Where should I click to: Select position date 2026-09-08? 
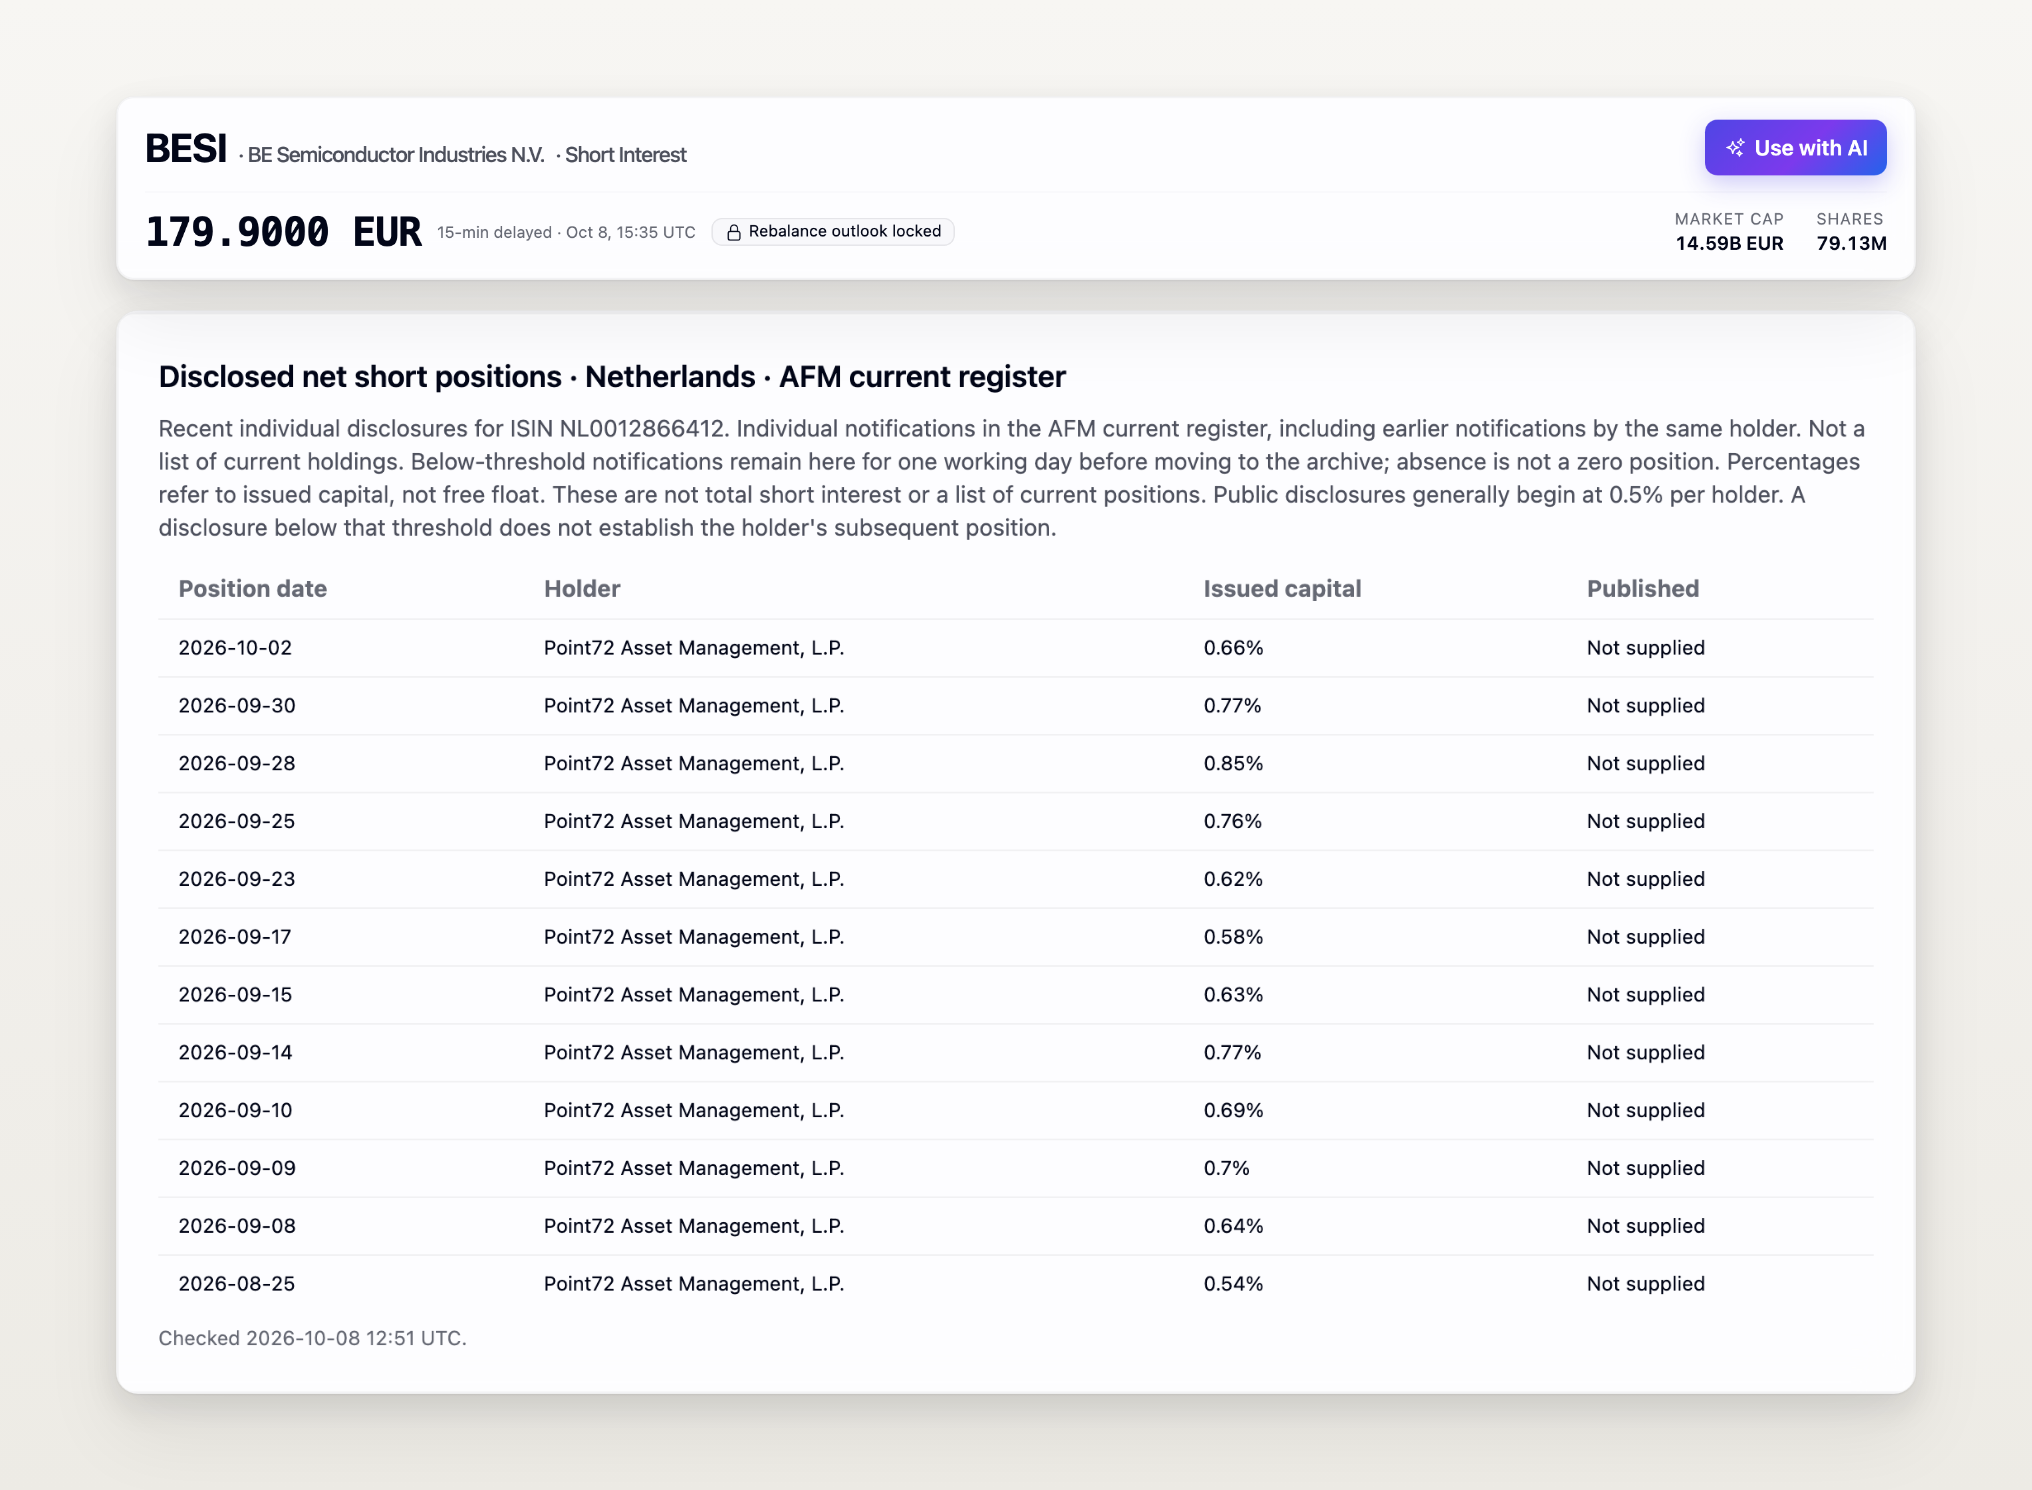(237, 1227)
